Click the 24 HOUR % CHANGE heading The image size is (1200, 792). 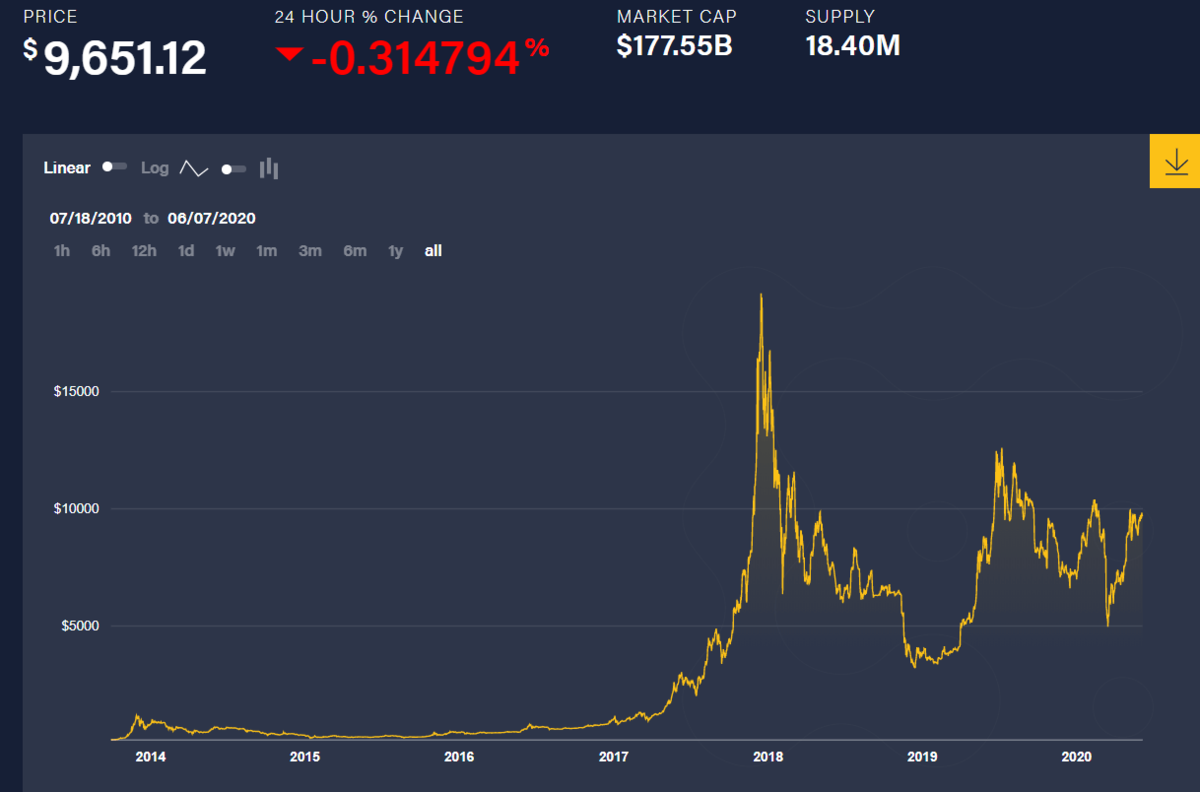pos(369,17)
